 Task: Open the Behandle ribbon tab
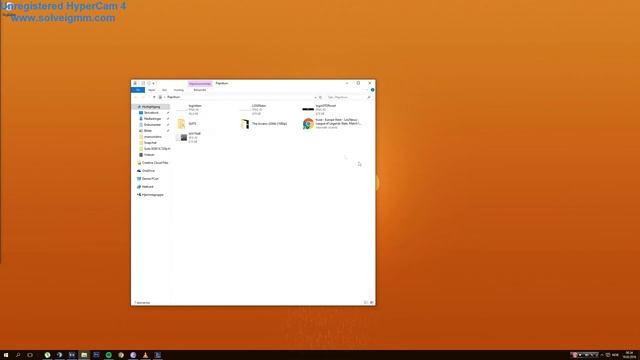[x=200, y=90]
